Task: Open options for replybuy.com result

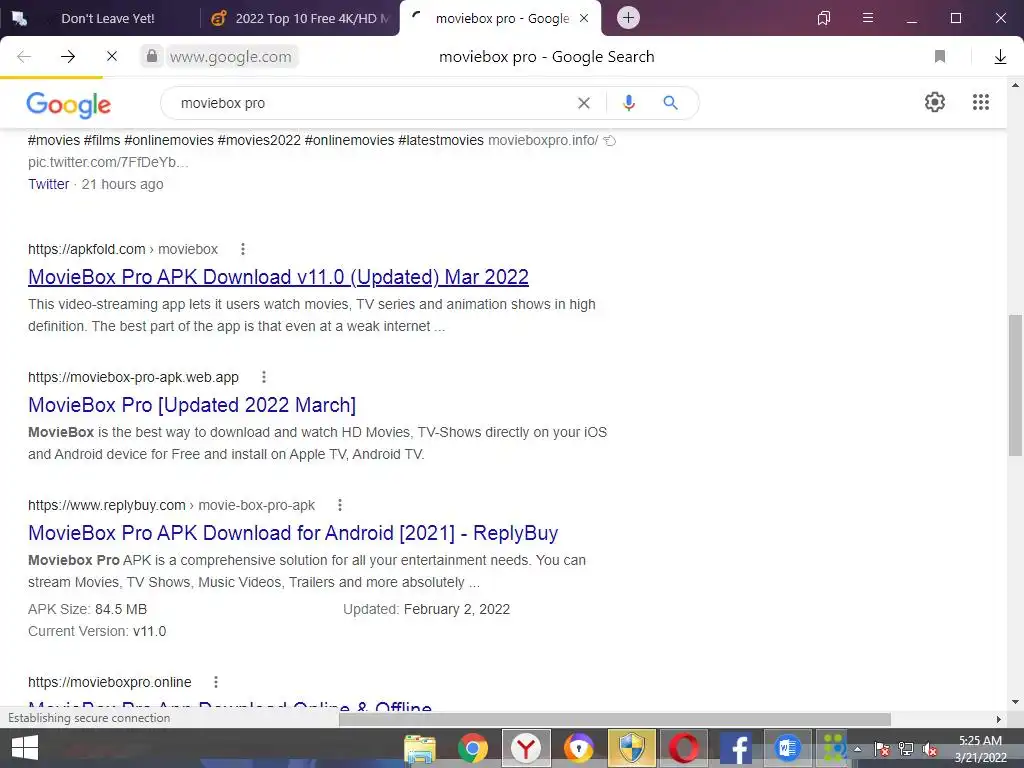Action: click(x=340, y=505)
